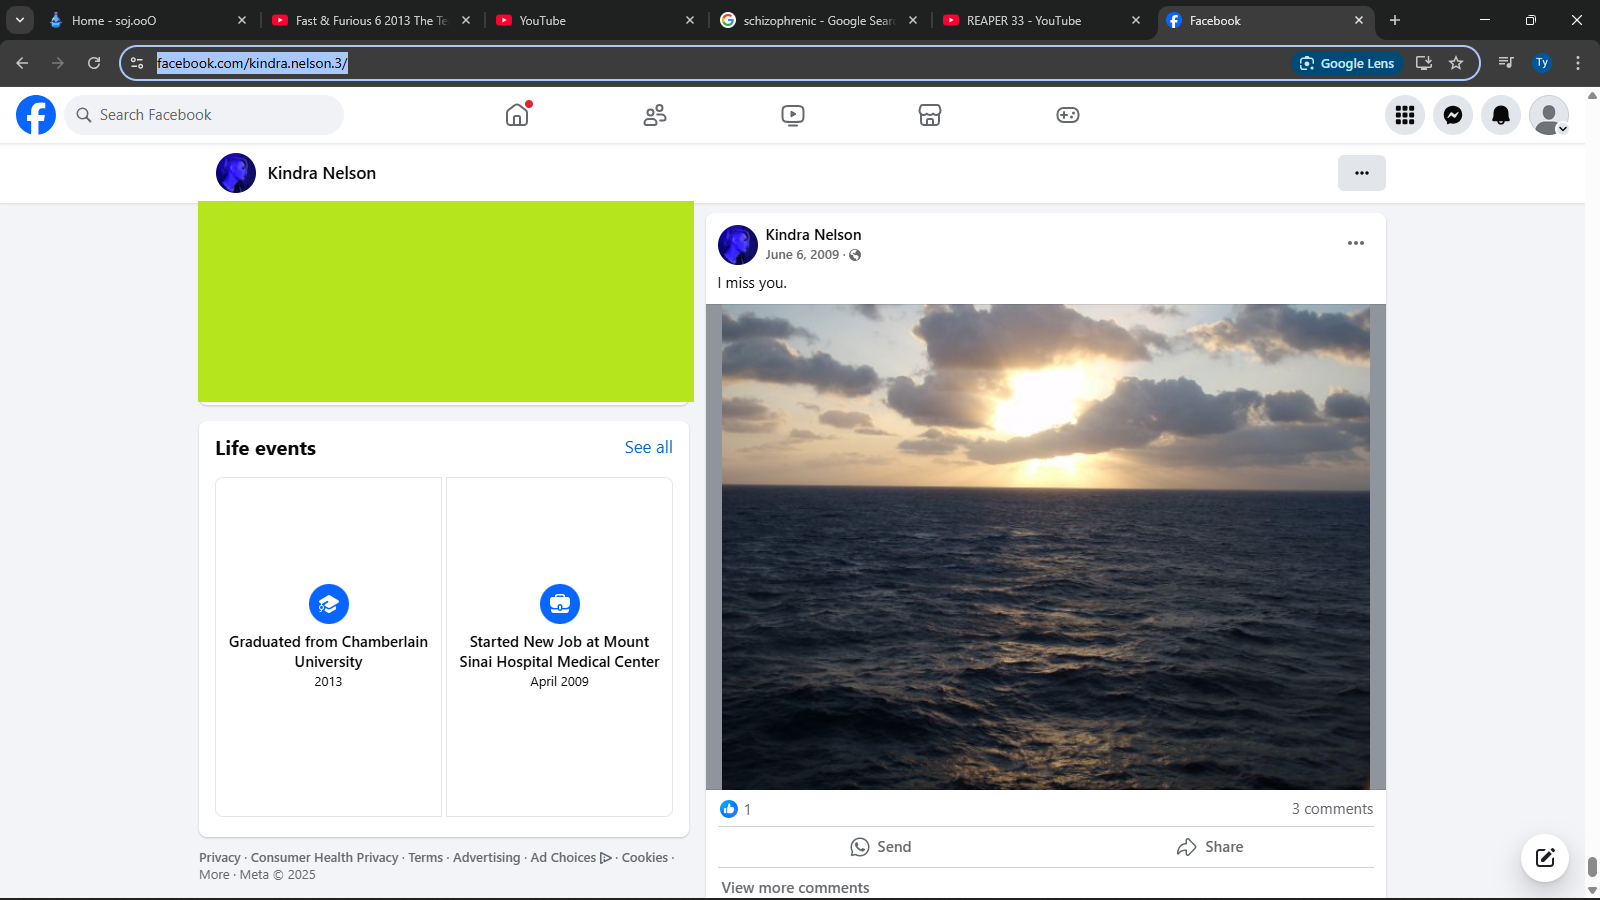This screenshot has width=1600, height=900.
Task: Open the Gaming icon
Action: [x=1068, y=115]
